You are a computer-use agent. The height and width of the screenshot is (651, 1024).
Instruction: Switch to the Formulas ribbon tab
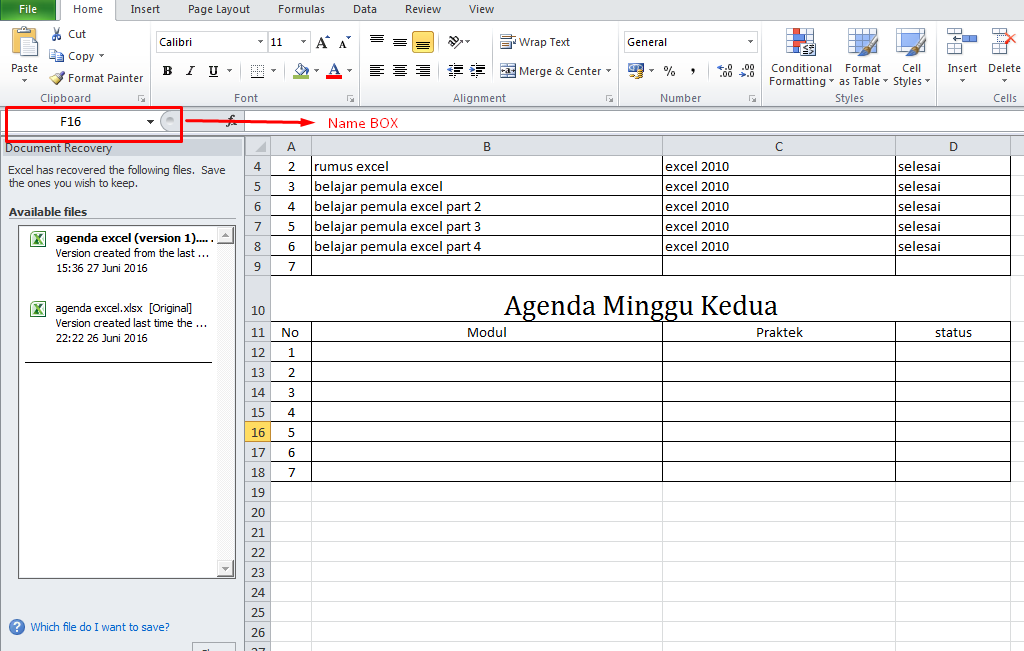tap(301, 9)
